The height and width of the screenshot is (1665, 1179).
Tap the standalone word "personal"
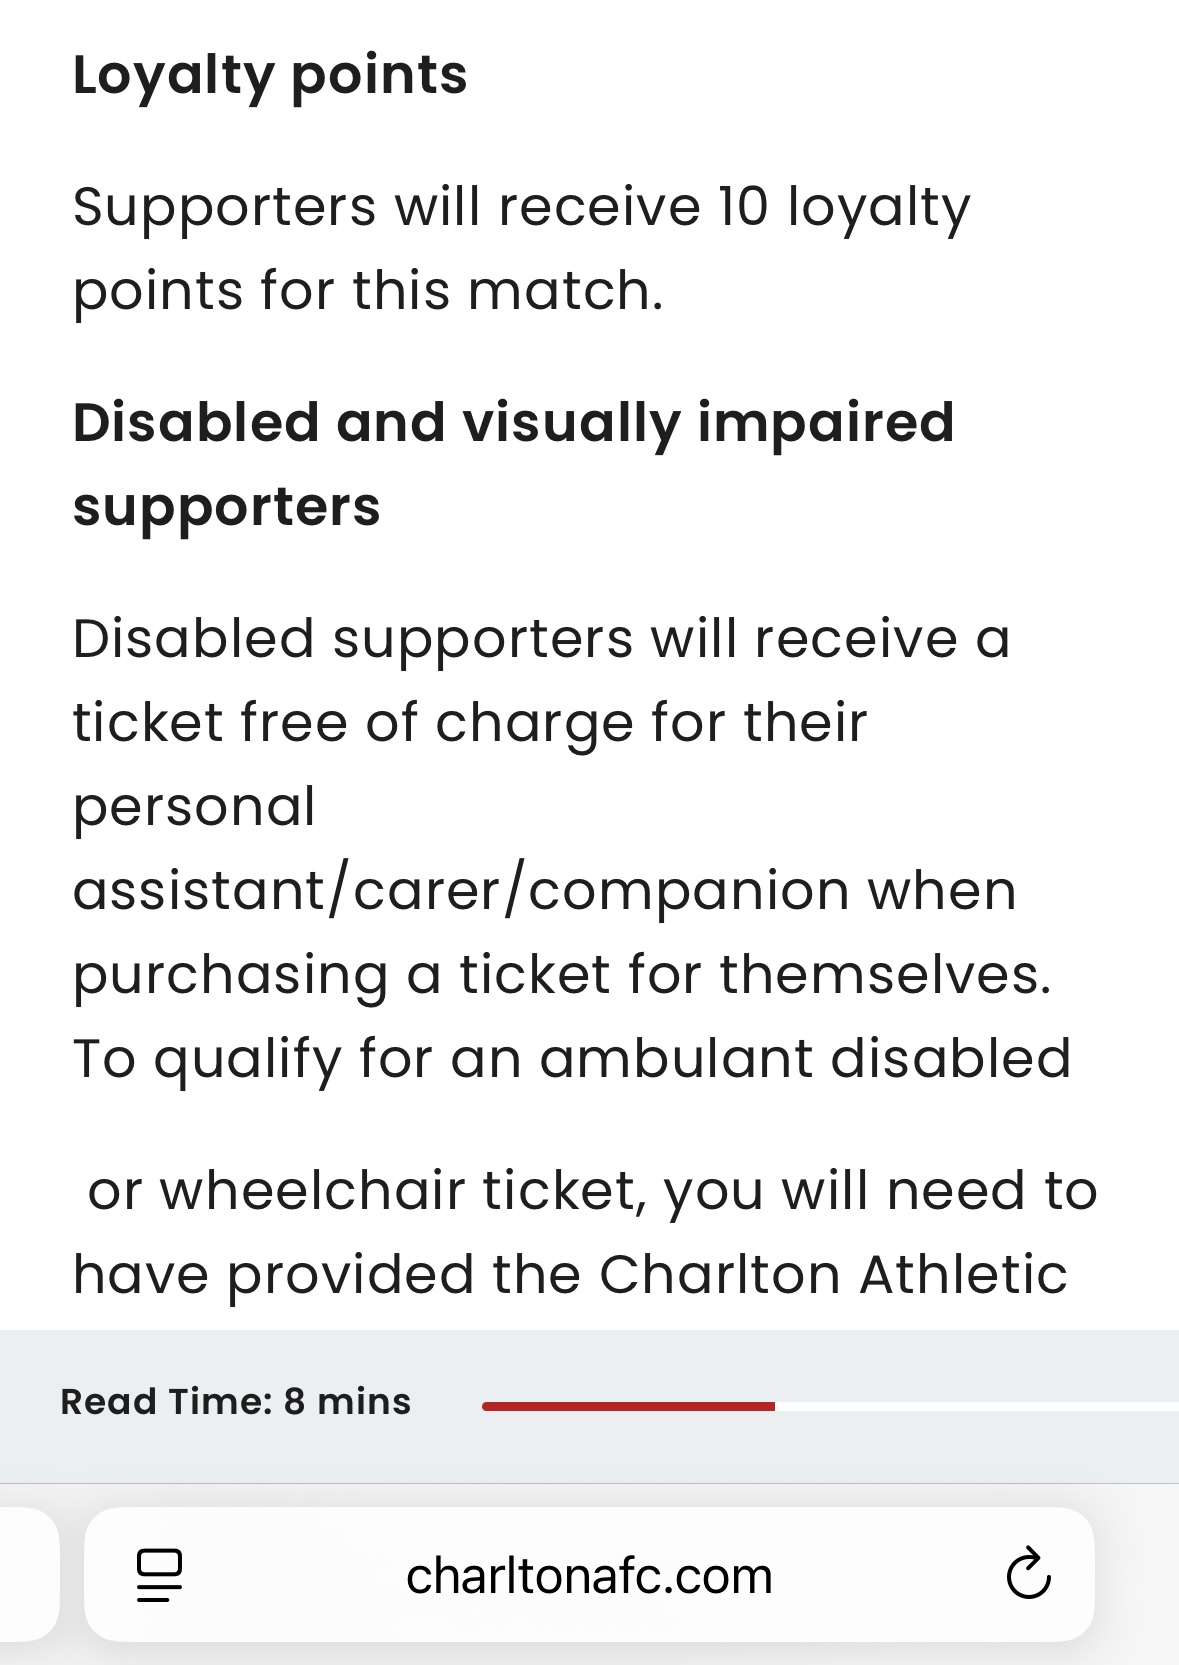(194, 809)
